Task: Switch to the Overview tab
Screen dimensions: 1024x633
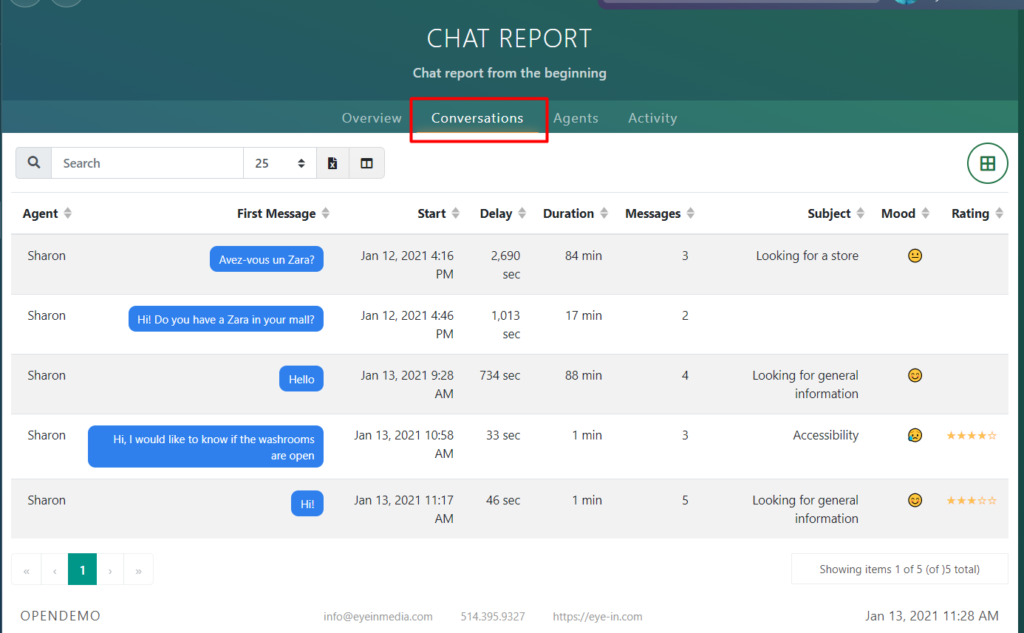Action: 371,118
